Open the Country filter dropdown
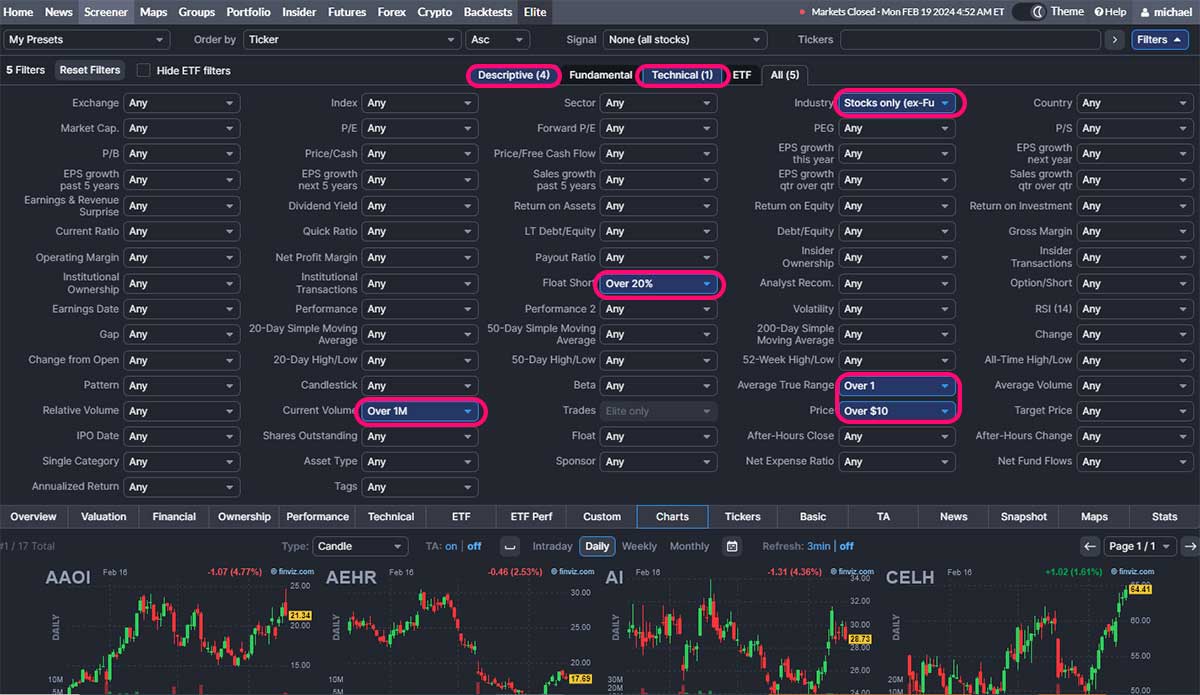Image resolution: width=1200 pixels, height=695 pixels. (1135, 103)
